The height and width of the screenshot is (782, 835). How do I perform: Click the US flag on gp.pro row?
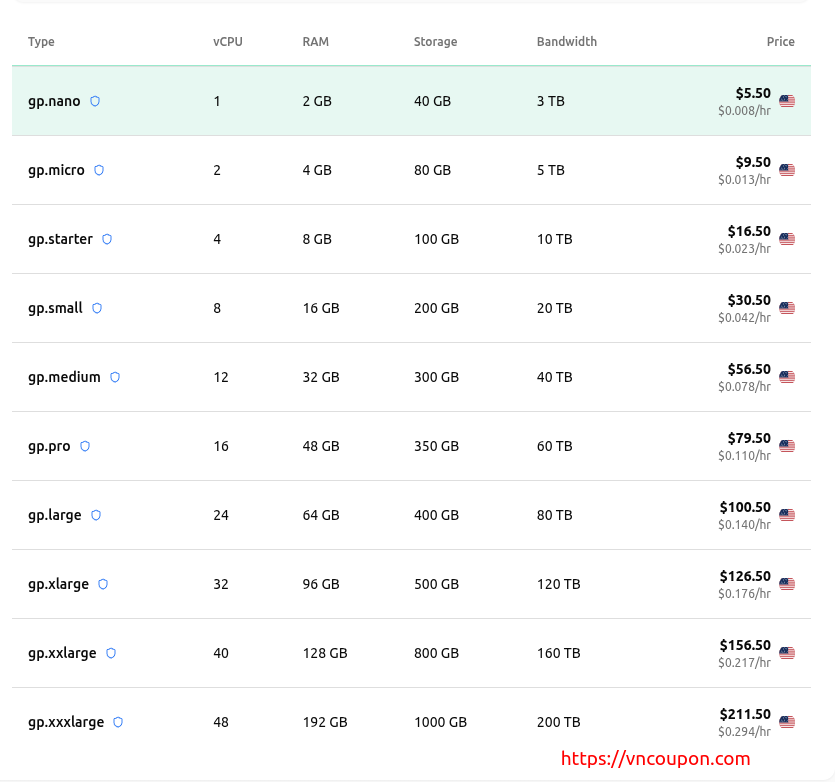787,446
